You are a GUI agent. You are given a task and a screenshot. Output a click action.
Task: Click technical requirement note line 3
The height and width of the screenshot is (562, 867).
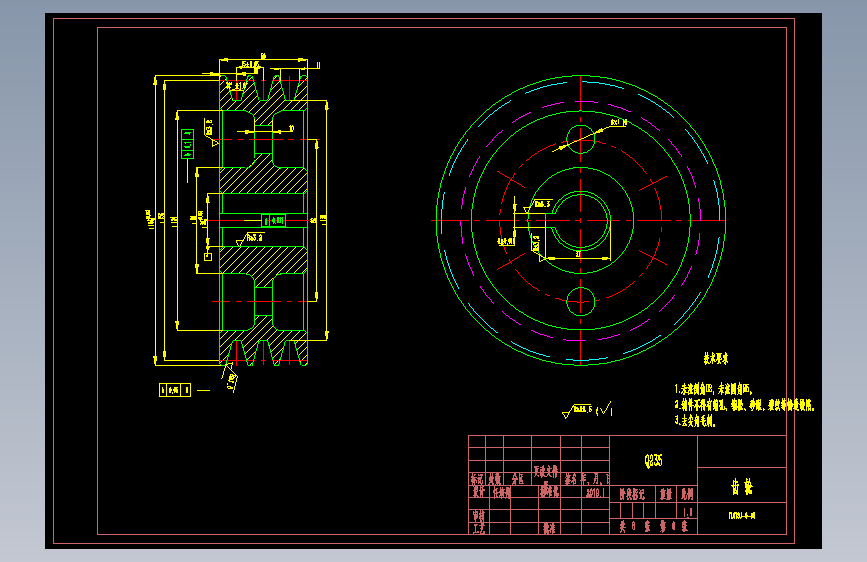tap(695, 421)
